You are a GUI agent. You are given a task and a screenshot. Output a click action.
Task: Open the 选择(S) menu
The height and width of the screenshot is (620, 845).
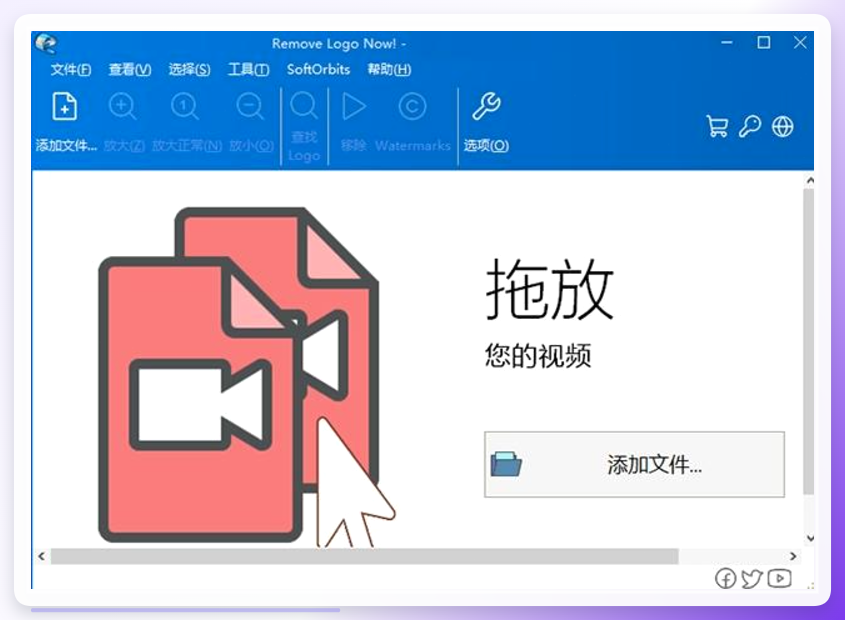[189, 70]
